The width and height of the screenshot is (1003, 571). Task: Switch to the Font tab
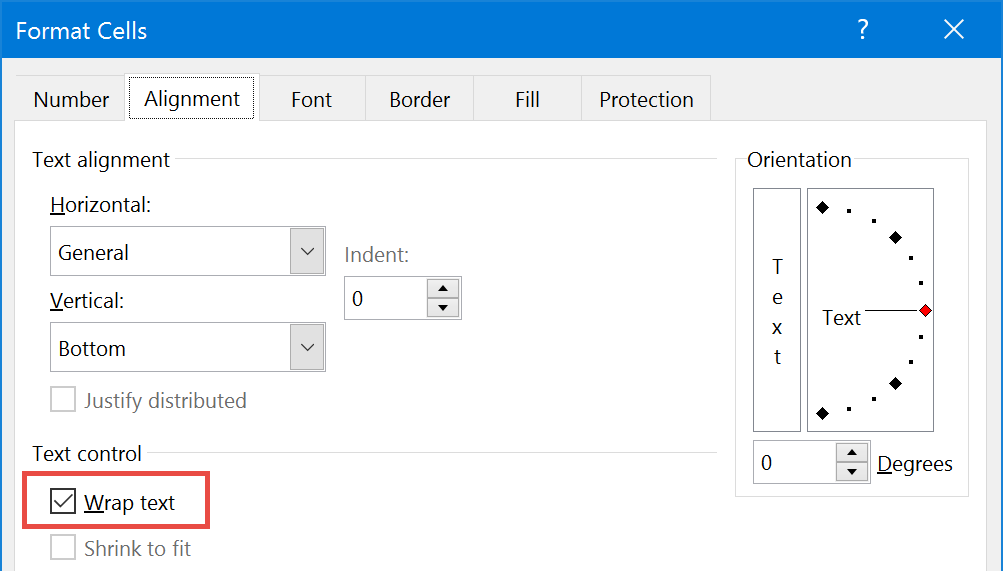click(x=312, y=99)
